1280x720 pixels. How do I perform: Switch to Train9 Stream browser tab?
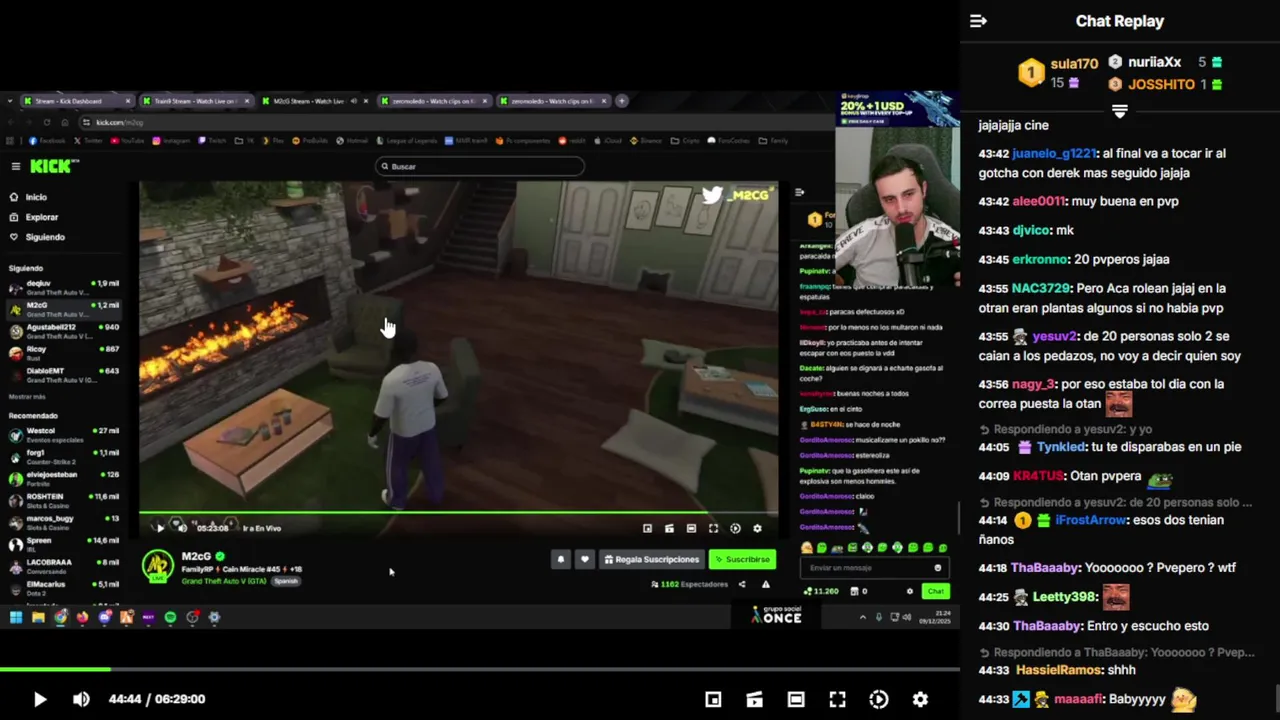click(195, 101)
